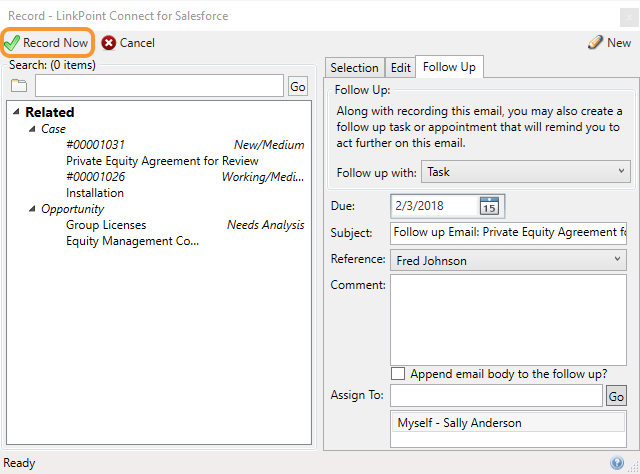Click the help question mark icon
640x474 pixels.
coord(617,463)
